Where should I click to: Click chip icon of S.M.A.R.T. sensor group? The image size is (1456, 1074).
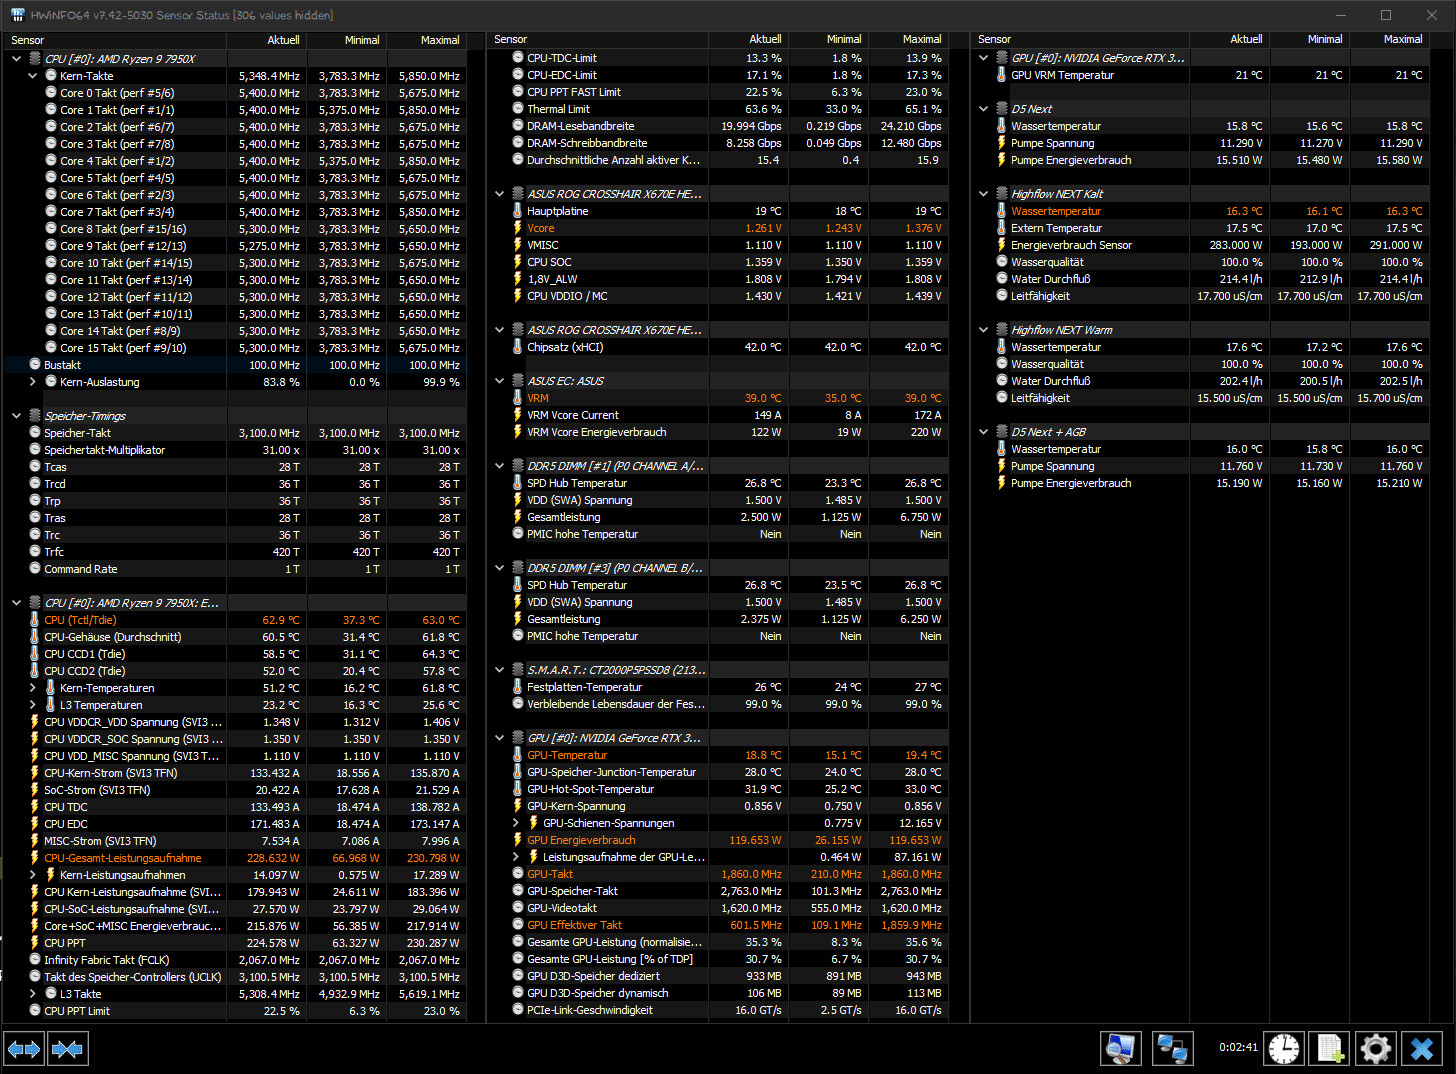(x=517, y=670)
